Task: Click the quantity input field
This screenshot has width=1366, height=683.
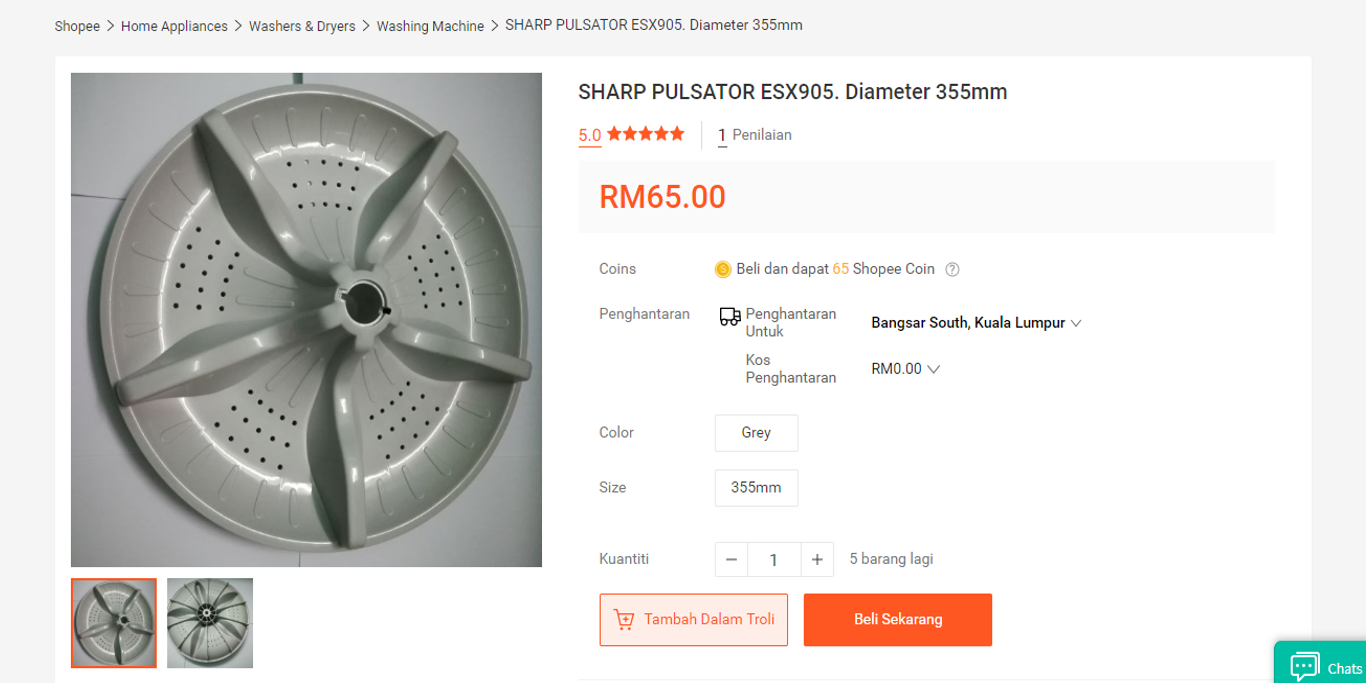Action: point(773,559)
